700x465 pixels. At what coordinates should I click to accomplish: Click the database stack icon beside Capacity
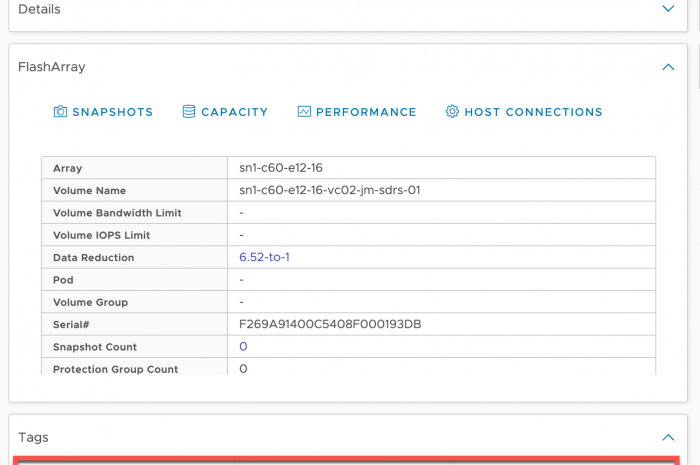(189, 112)
